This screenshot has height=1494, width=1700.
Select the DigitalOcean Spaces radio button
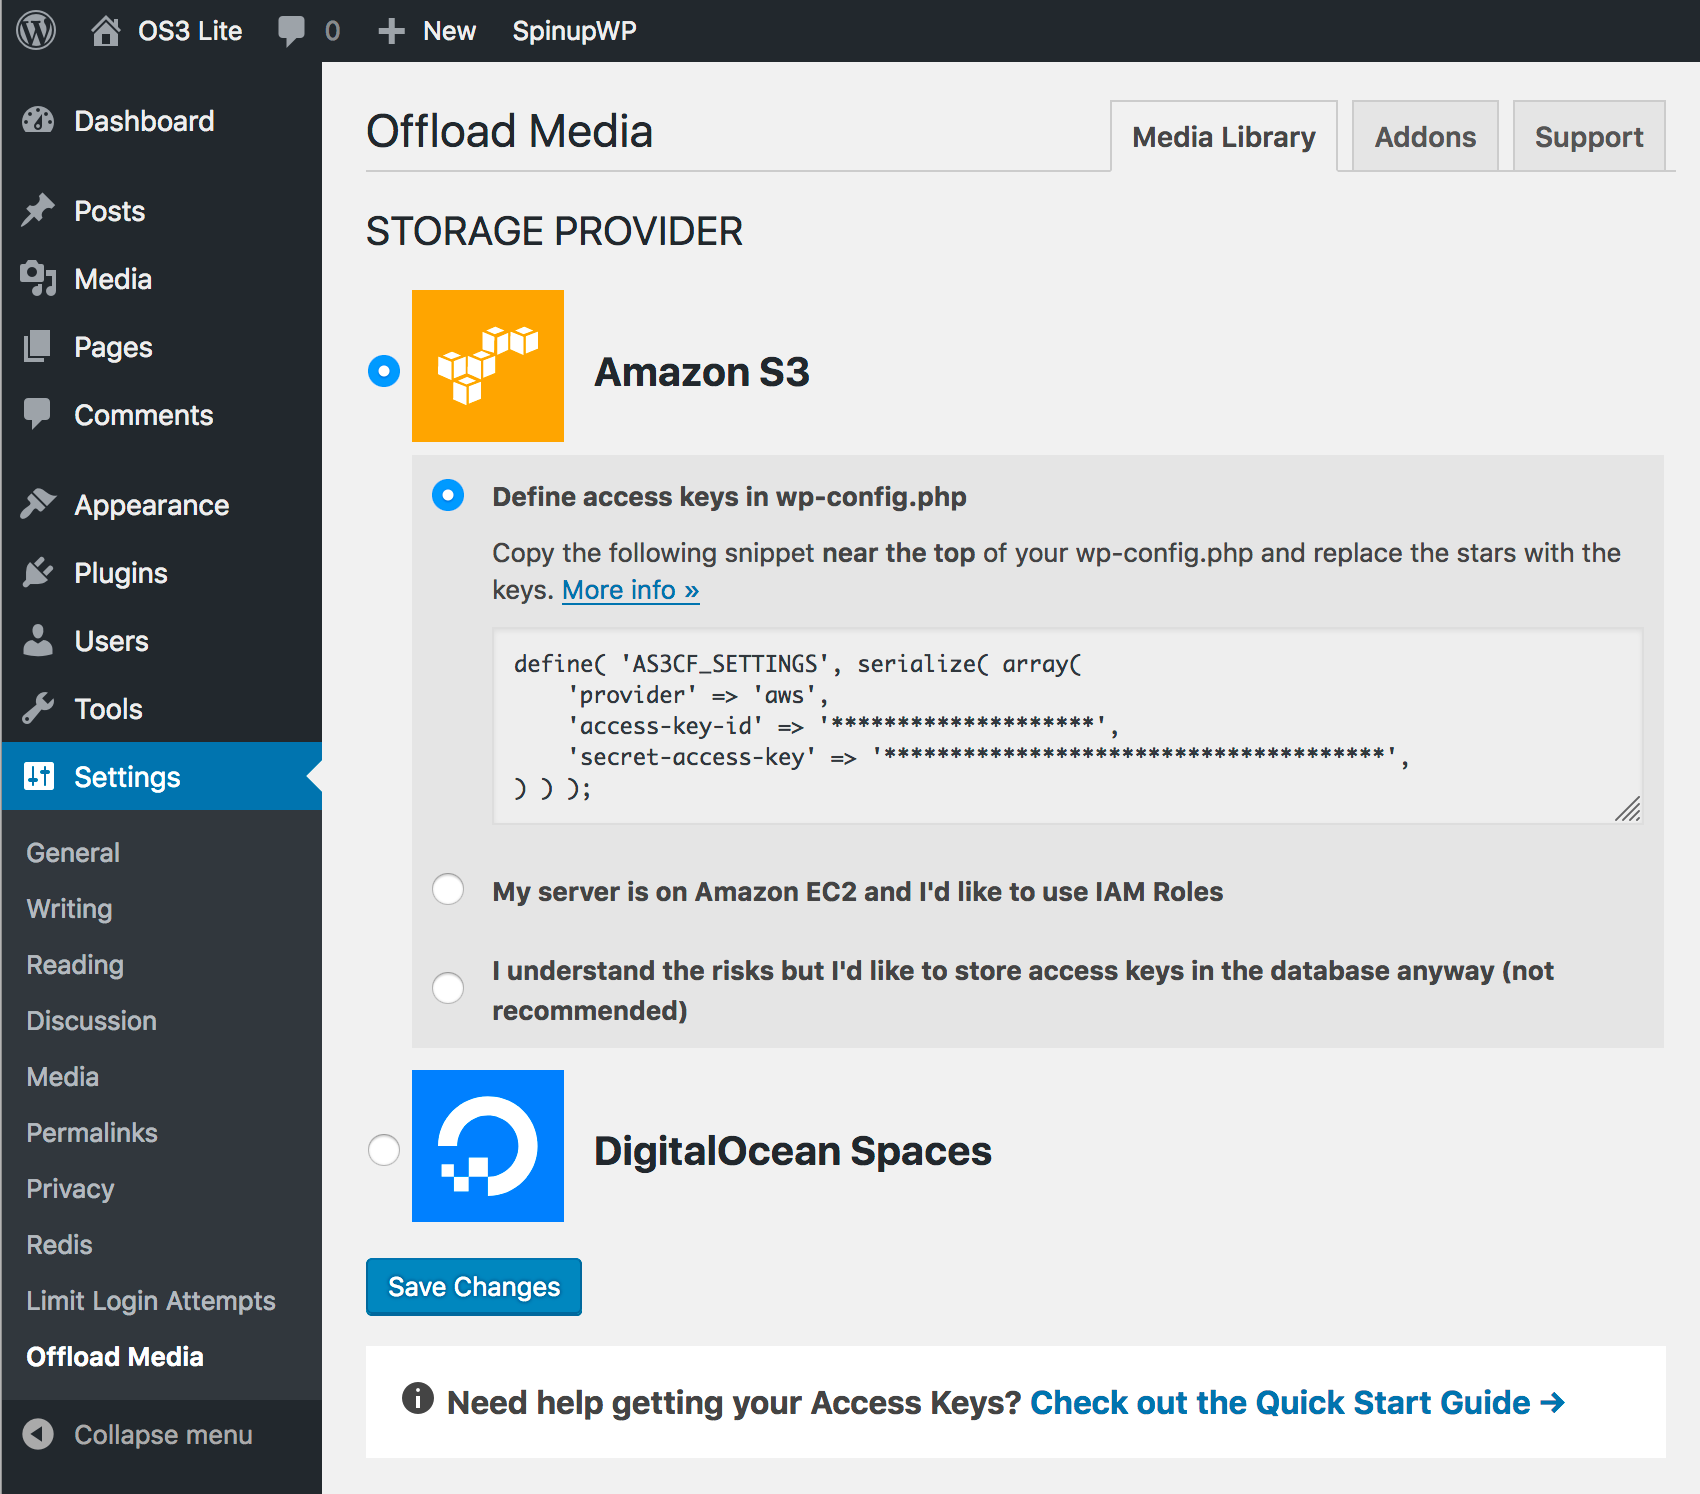click(x=384, y=1150)
